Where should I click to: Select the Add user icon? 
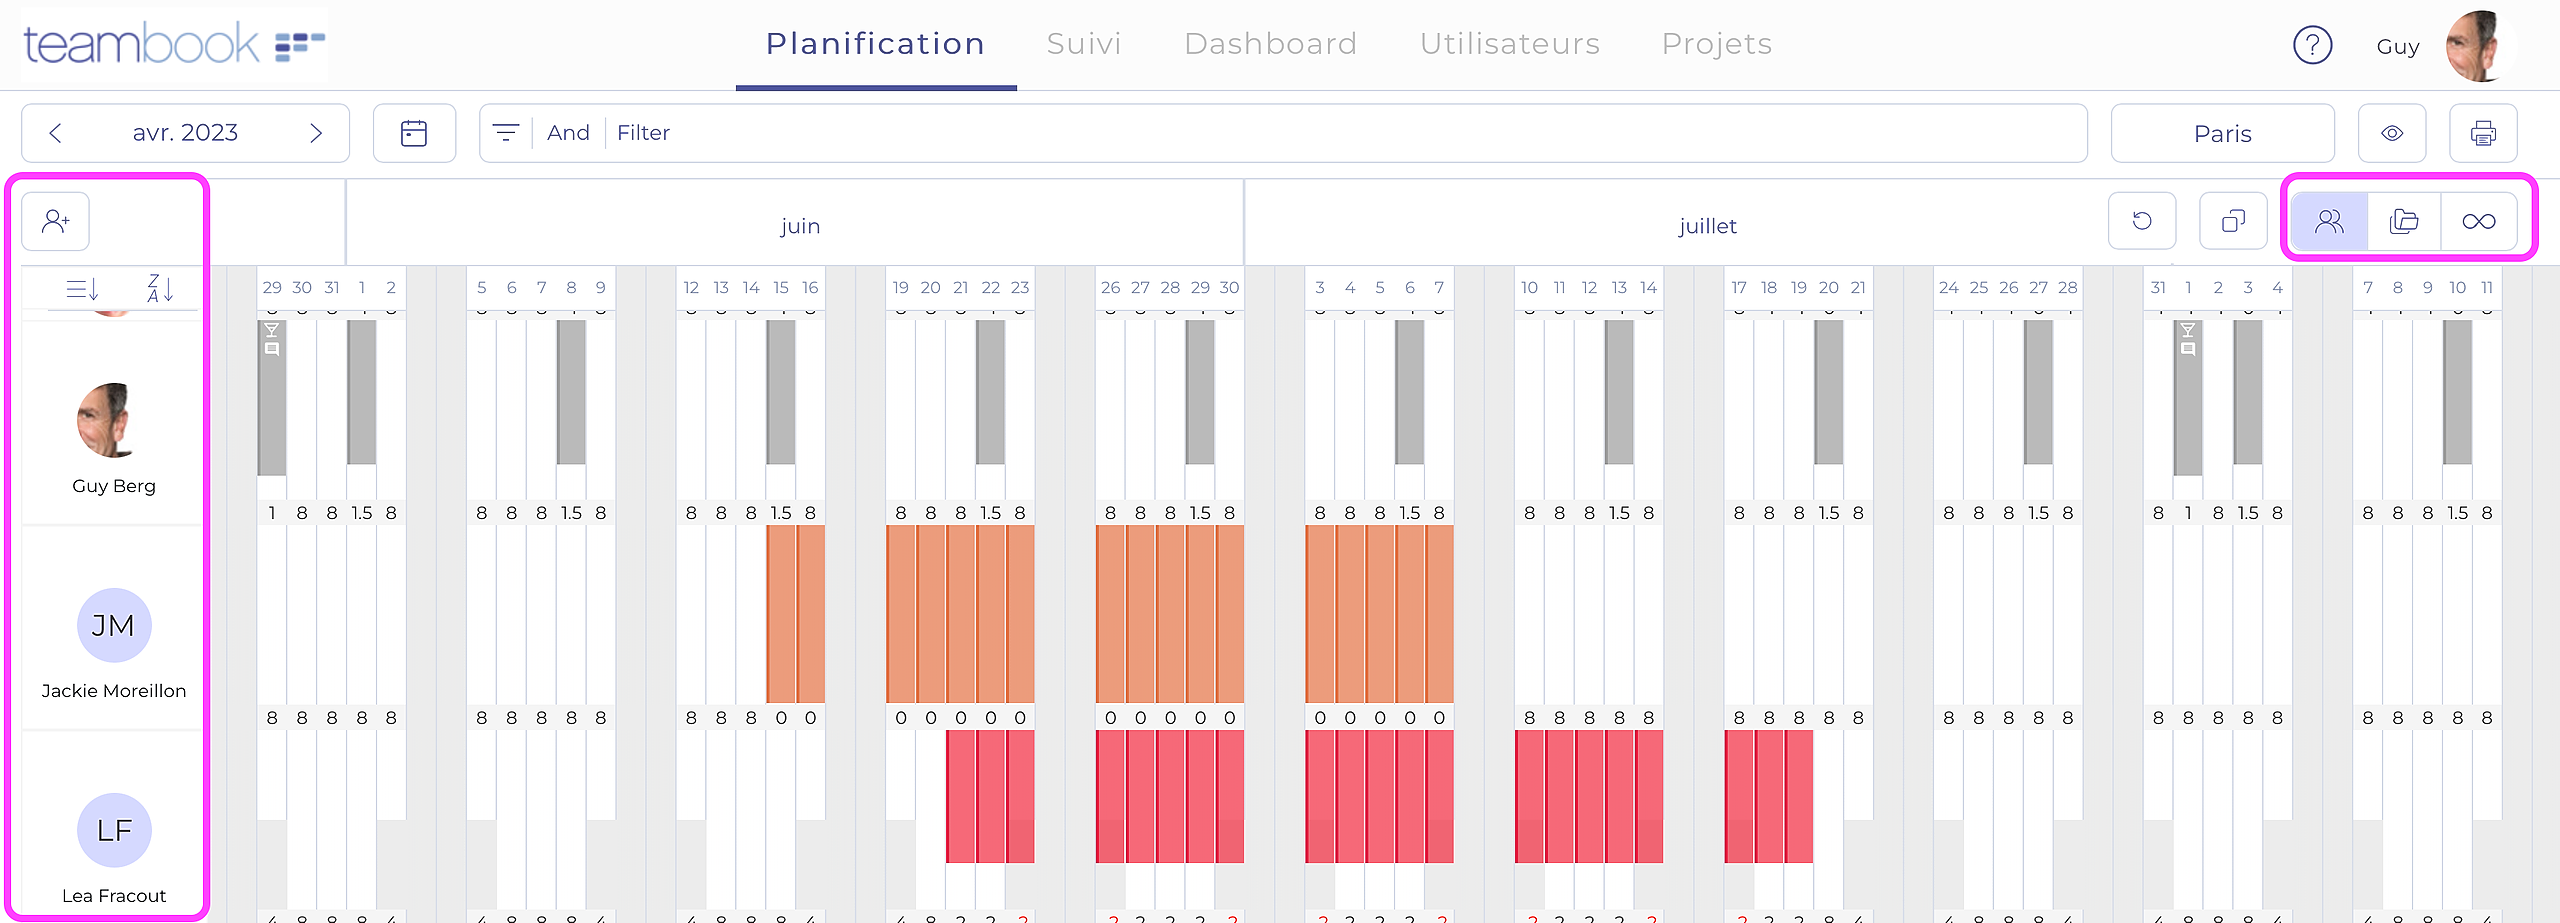55,221
